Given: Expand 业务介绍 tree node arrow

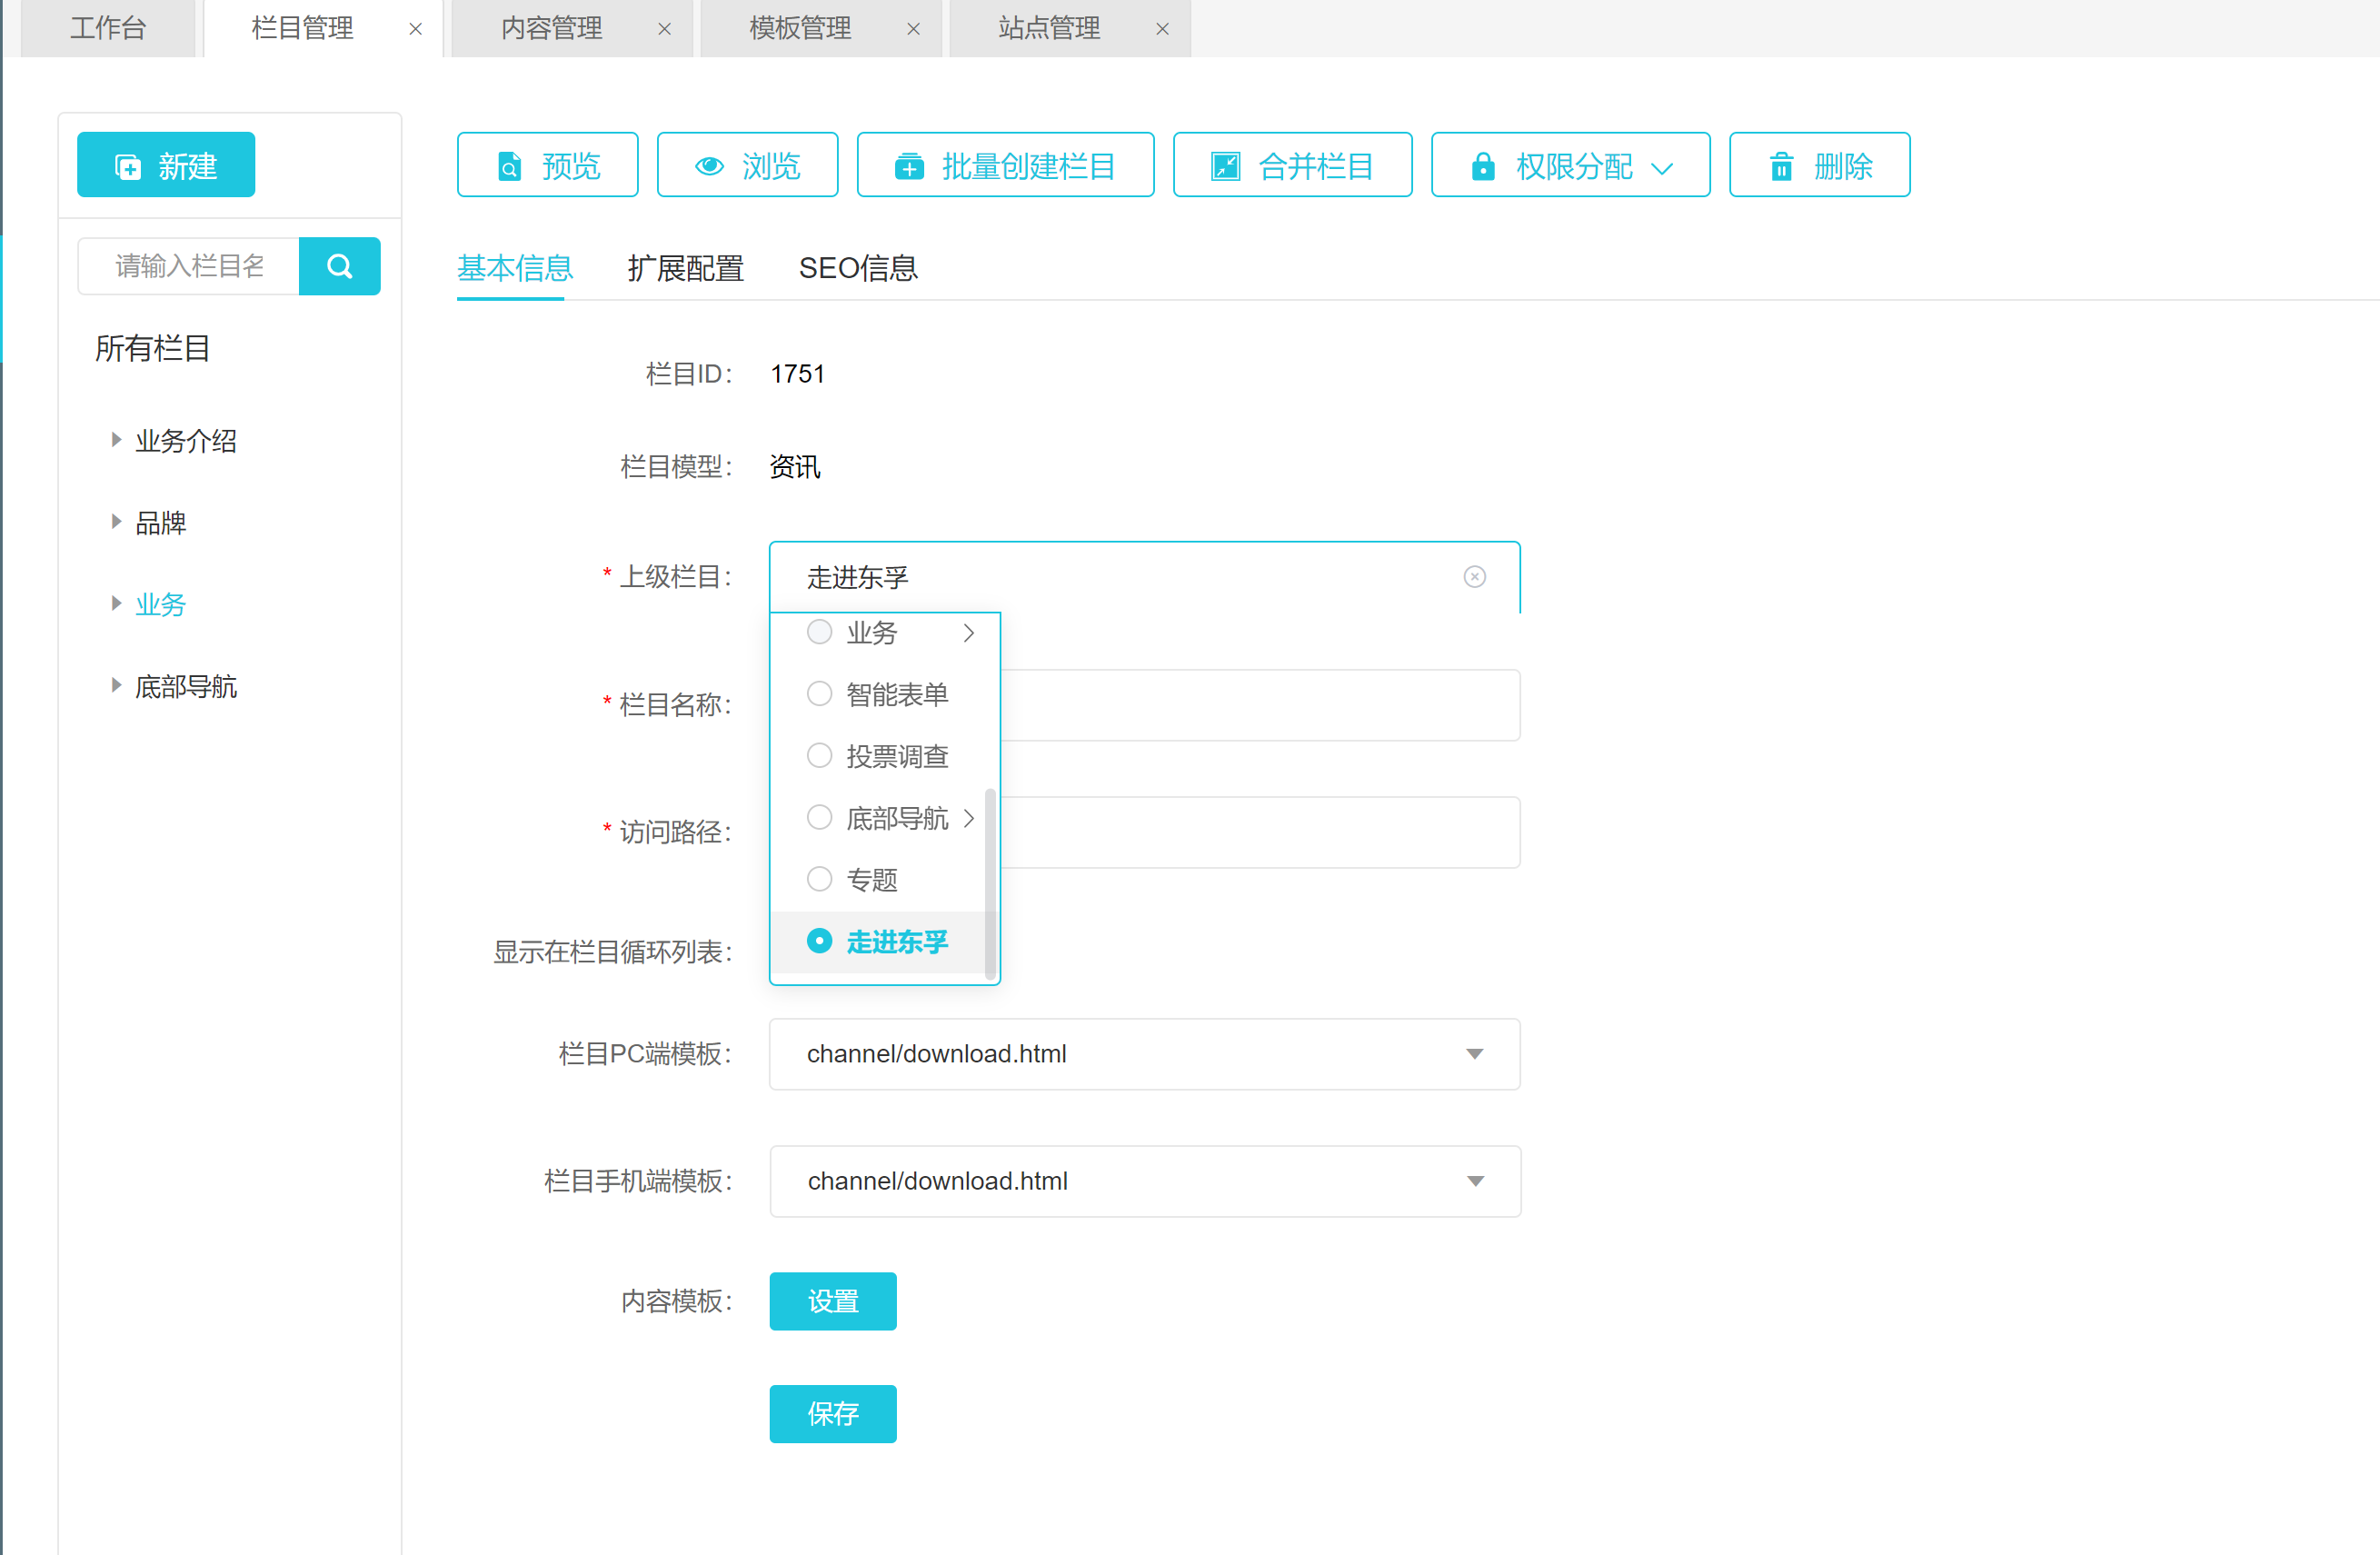Looking at the screenshot, I should [x=116, y=440].
